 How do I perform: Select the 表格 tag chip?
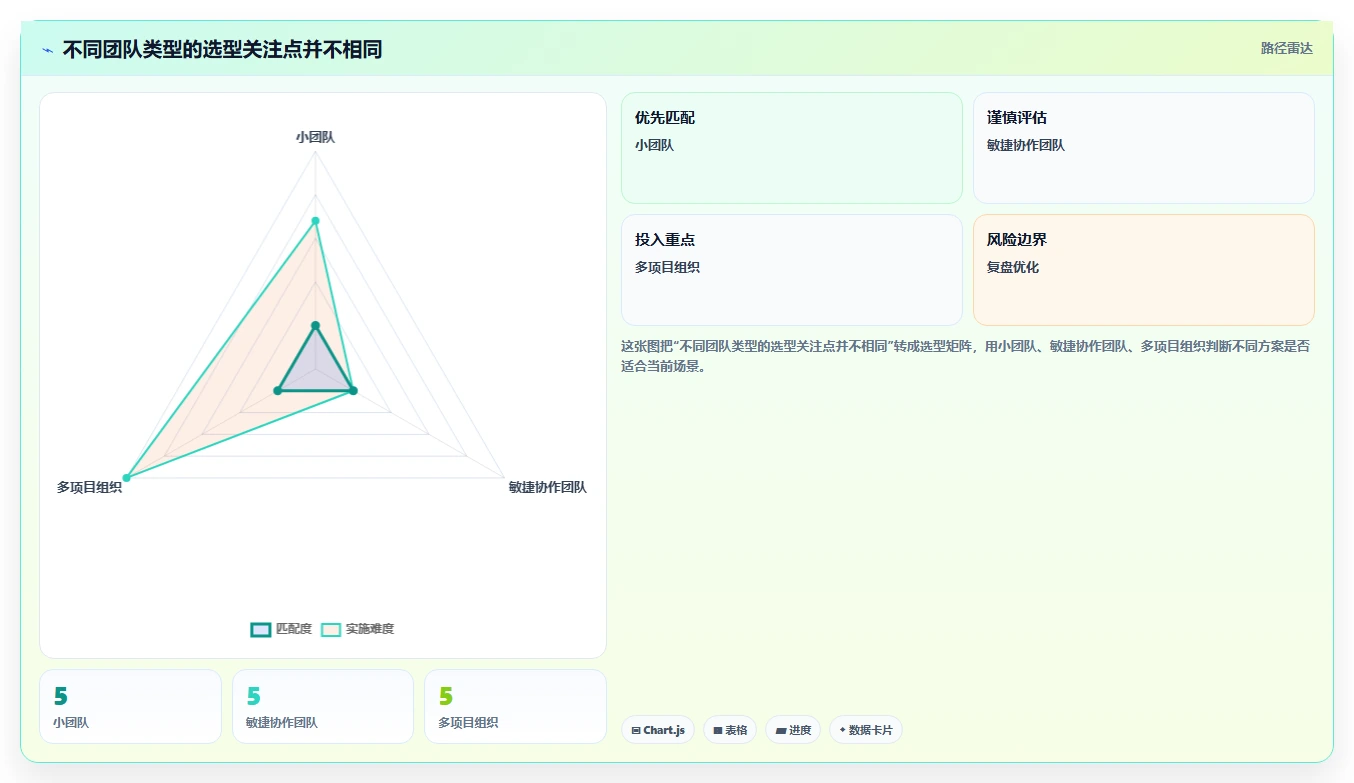(x=730, y=730)
